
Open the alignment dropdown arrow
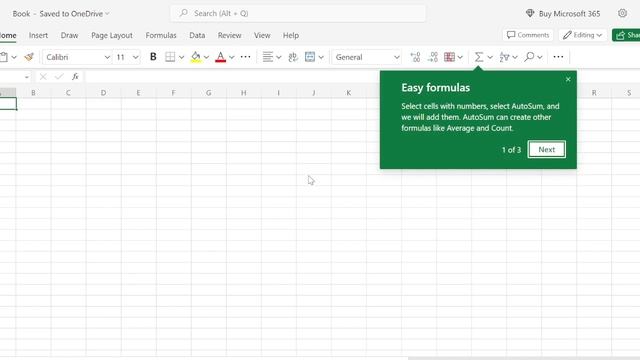(279, 57)
